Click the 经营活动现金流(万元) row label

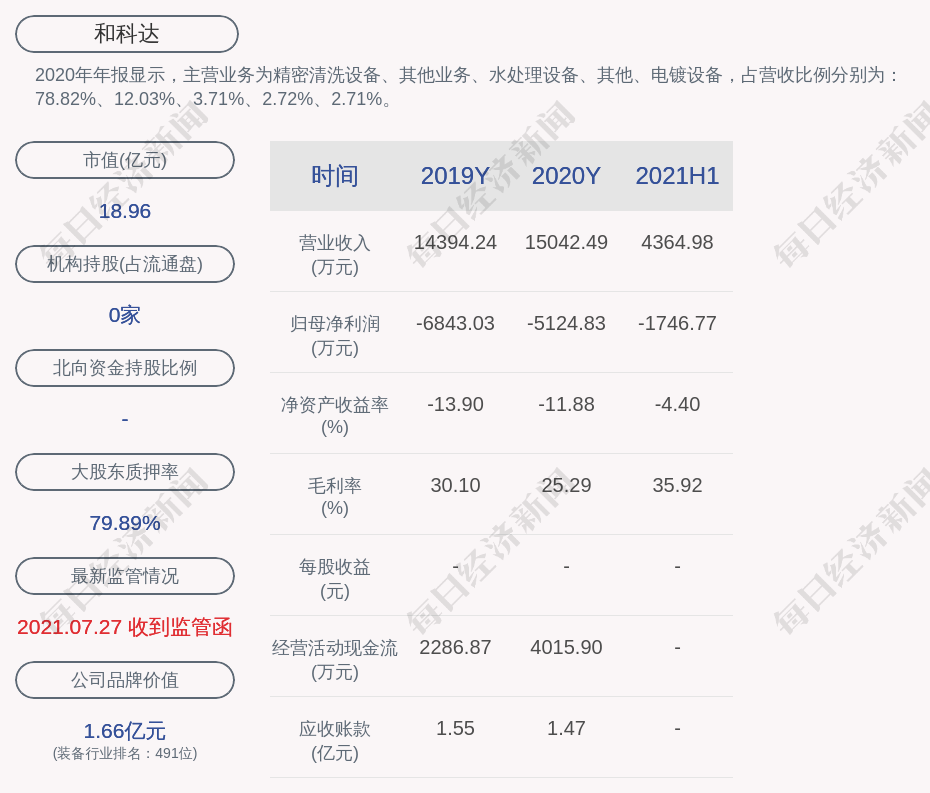pyautogui.click(x=335, y=660)
